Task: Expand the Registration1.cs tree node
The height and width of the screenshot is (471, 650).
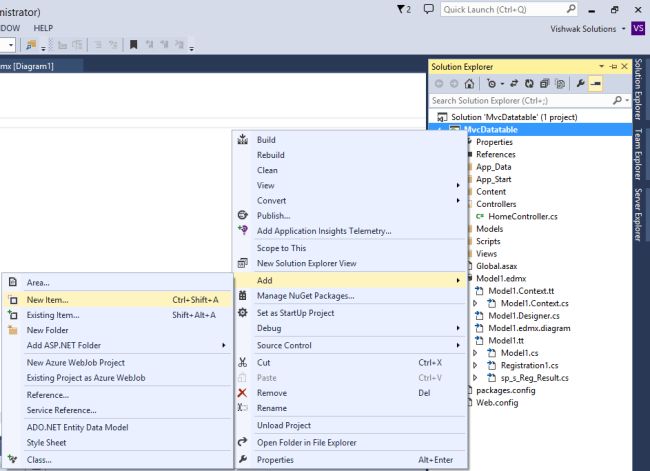Action: (475, 366)
